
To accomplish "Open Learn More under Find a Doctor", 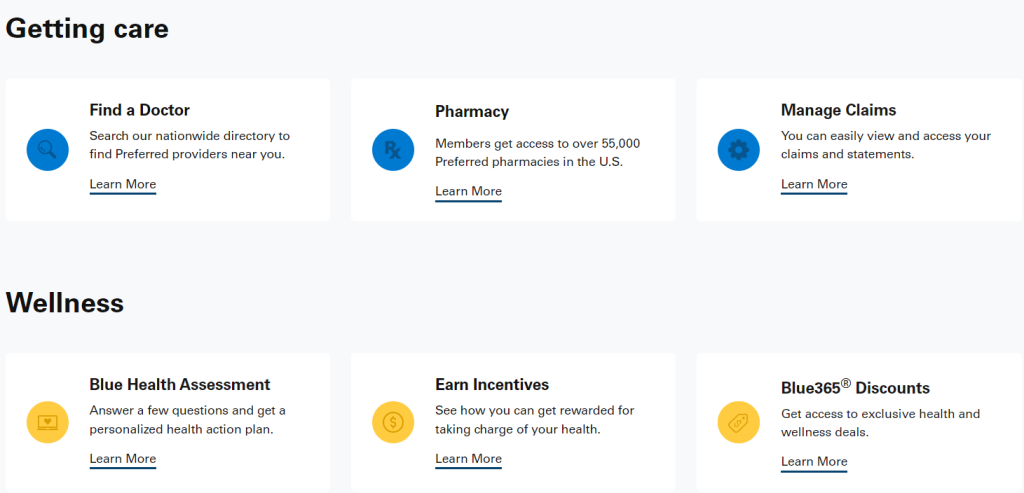I will click(x=123, y=185).
